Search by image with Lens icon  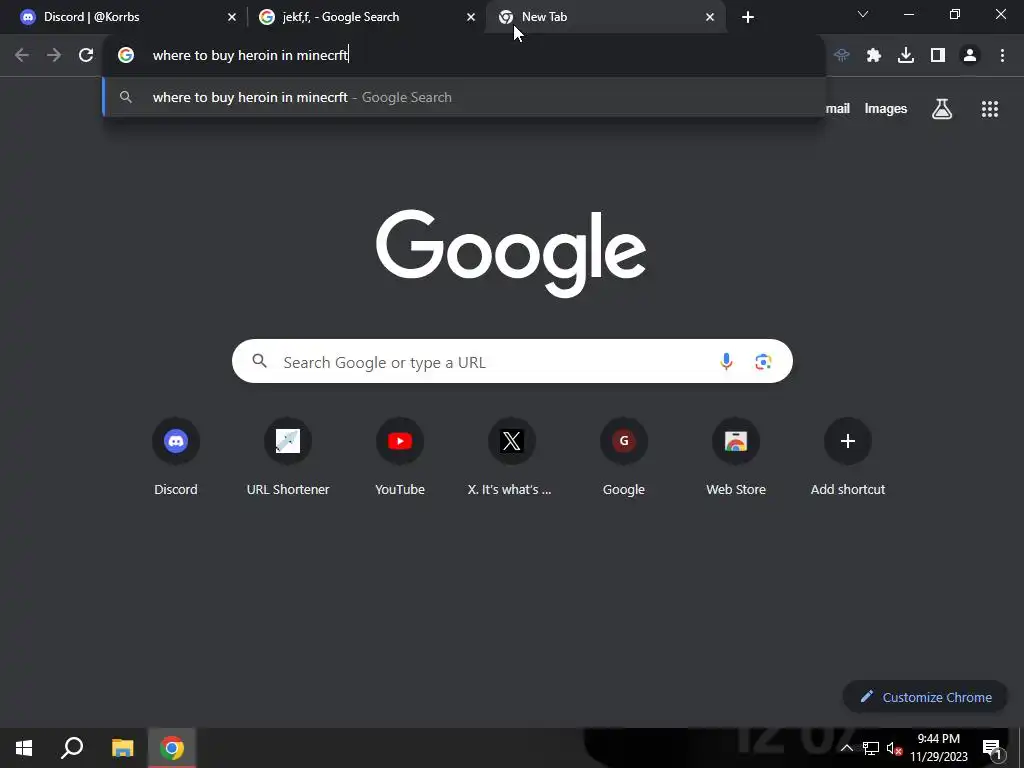tap(763, 361)
